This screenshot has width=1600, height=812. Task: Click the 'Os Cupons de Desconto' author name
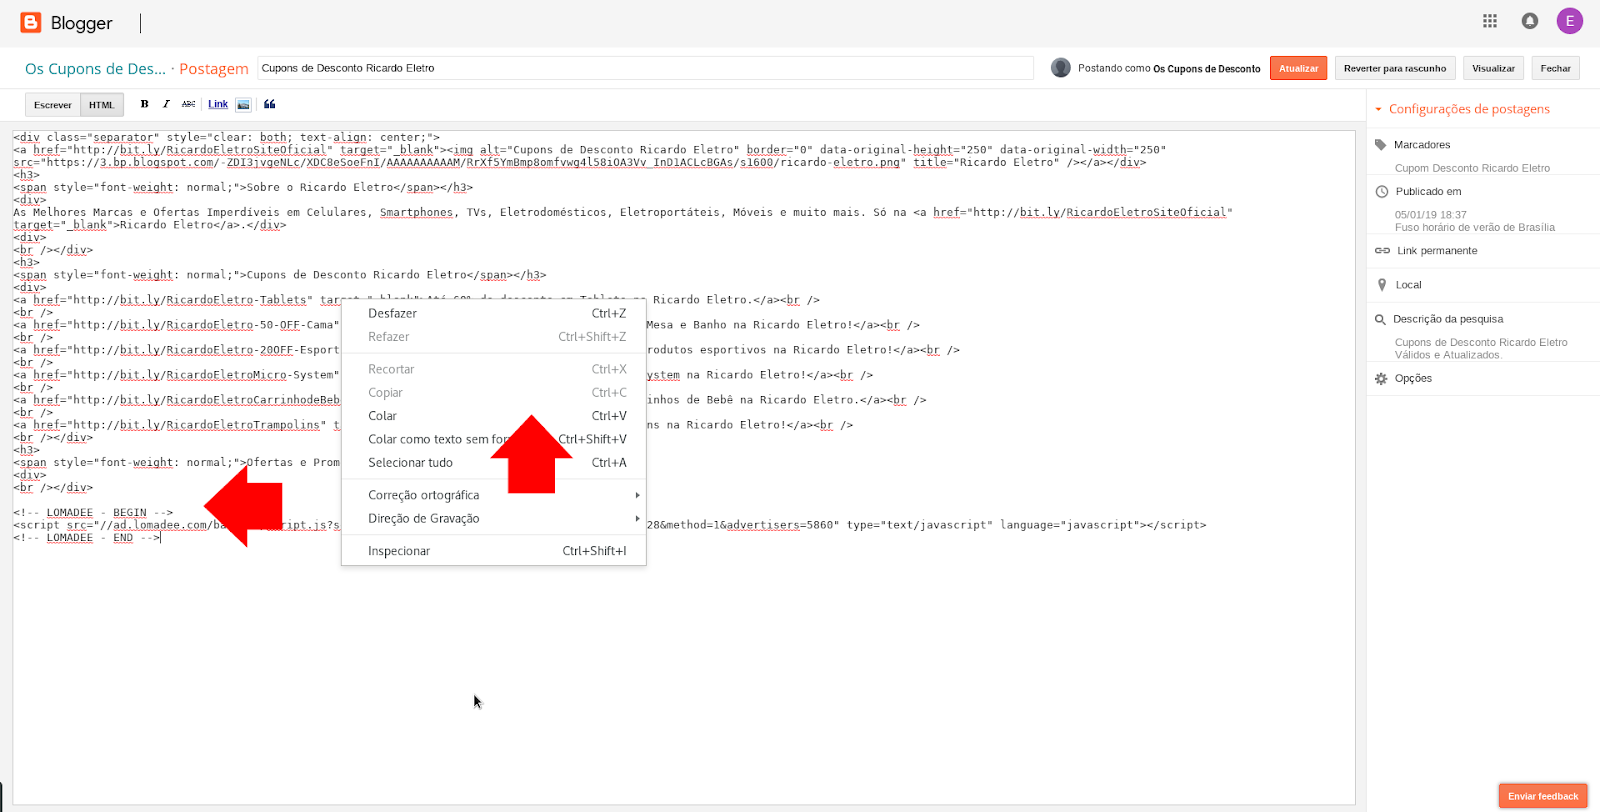click(x=1206, y=69)
